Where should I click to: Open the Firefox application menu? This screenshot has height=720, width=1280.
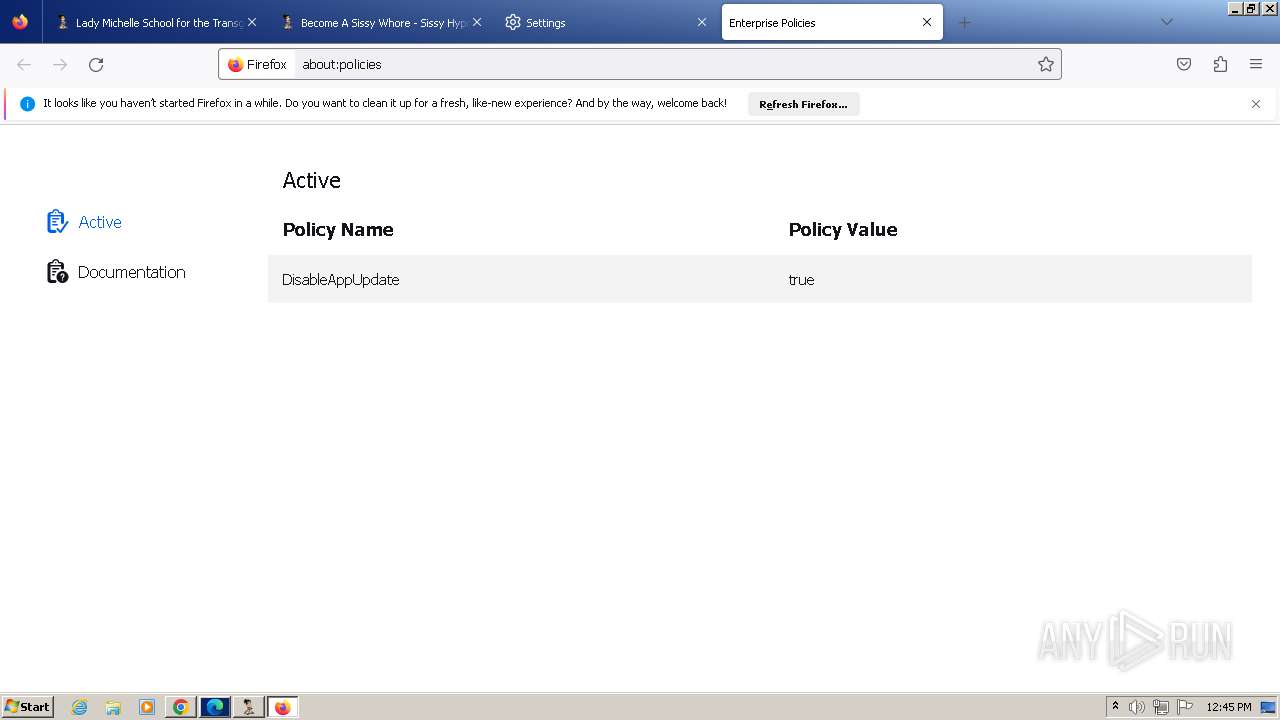pyautogui.click(x=1256, y=64)
